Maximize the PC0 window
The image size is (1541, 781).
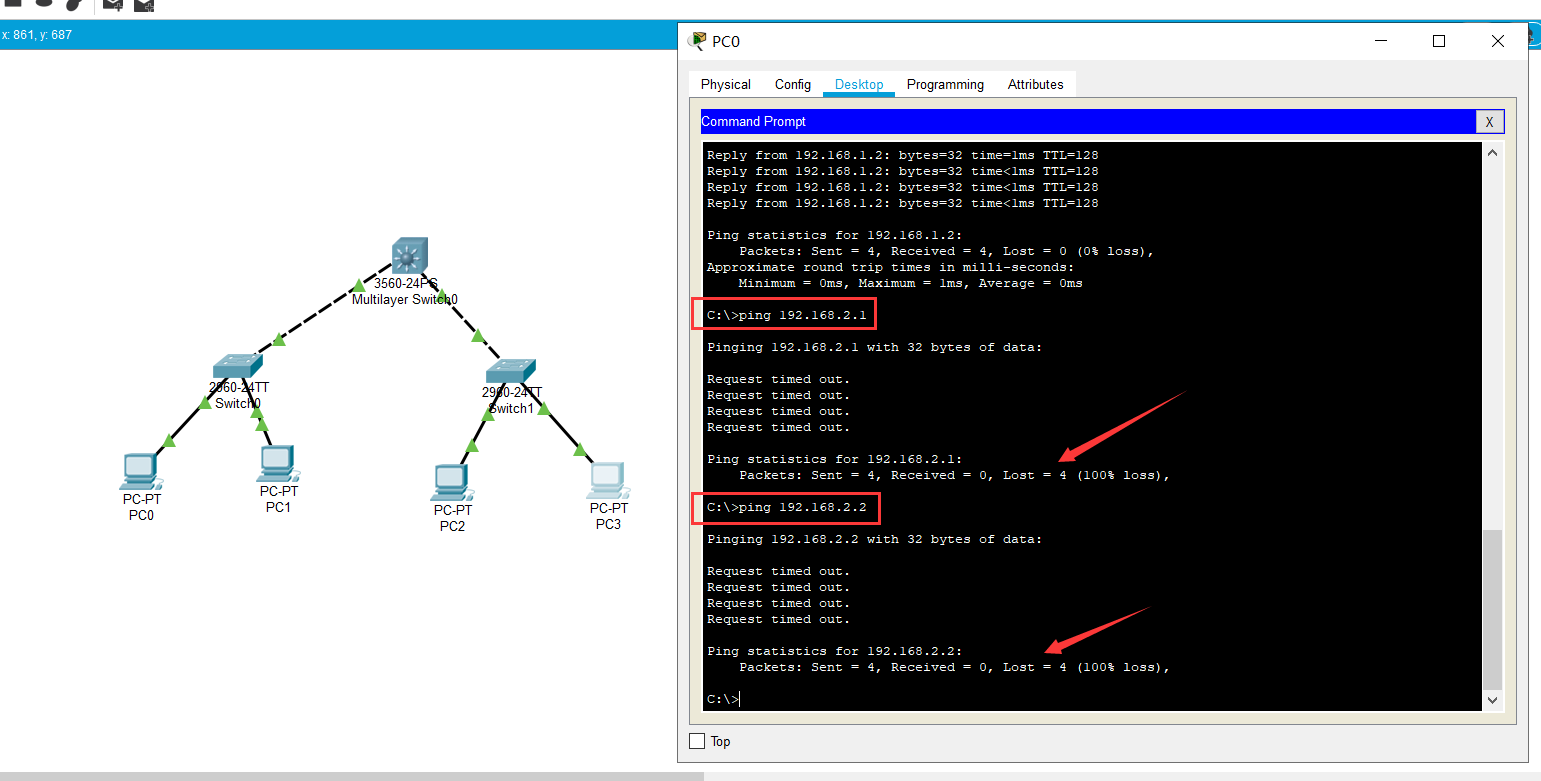1439,41
